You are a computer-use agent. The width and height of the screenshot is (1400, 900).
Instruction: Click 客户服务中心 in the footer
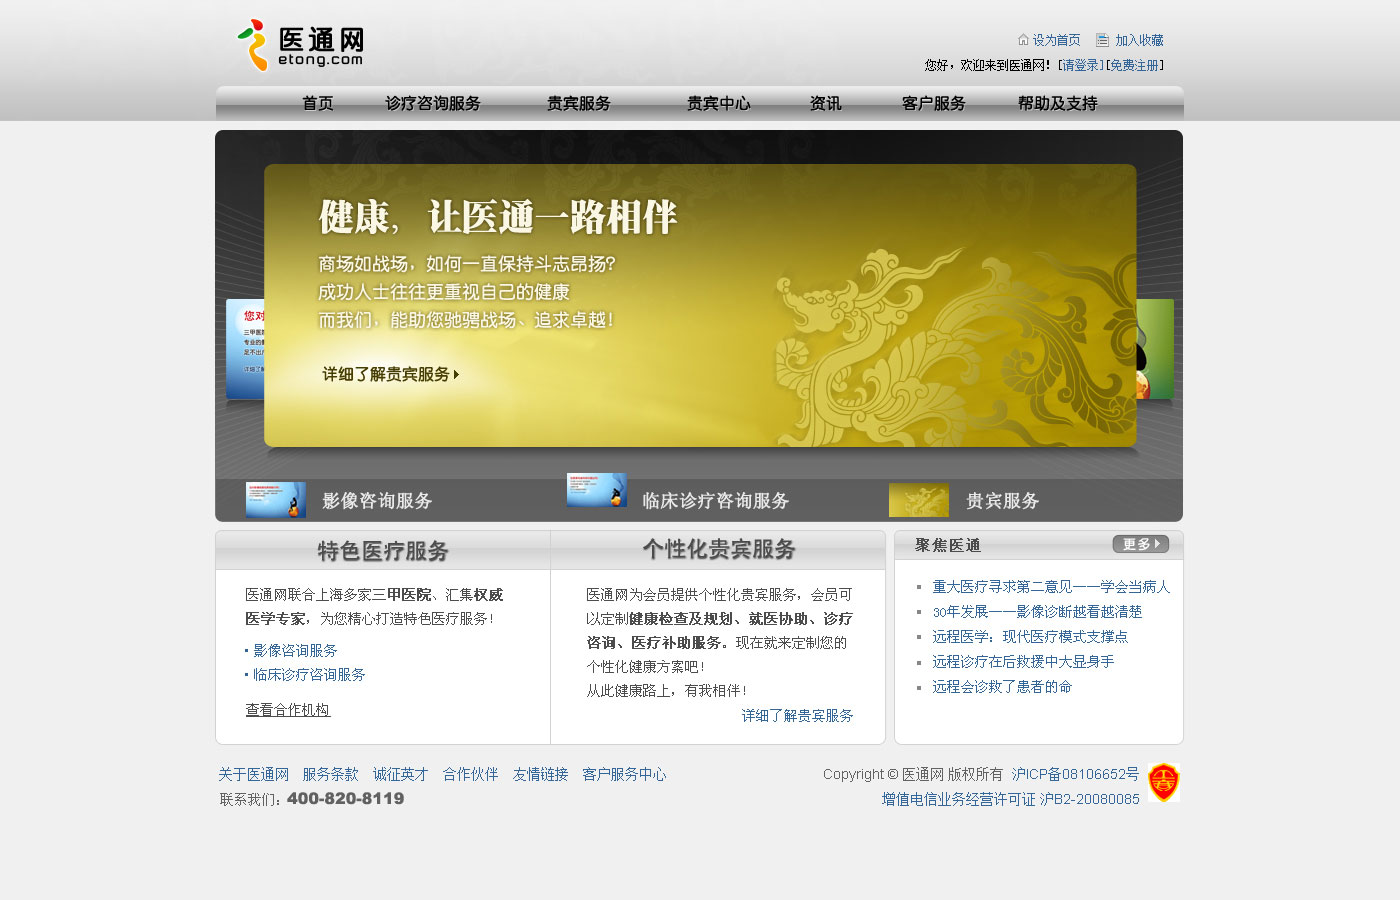624,774
